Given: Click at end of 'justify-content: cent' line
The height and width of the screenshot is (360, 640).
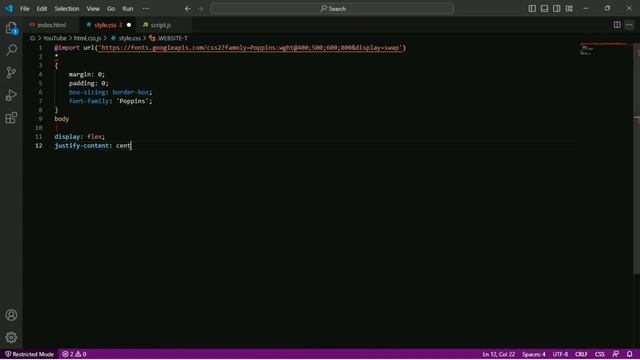Looking at the screenshot, I should 131,146.
